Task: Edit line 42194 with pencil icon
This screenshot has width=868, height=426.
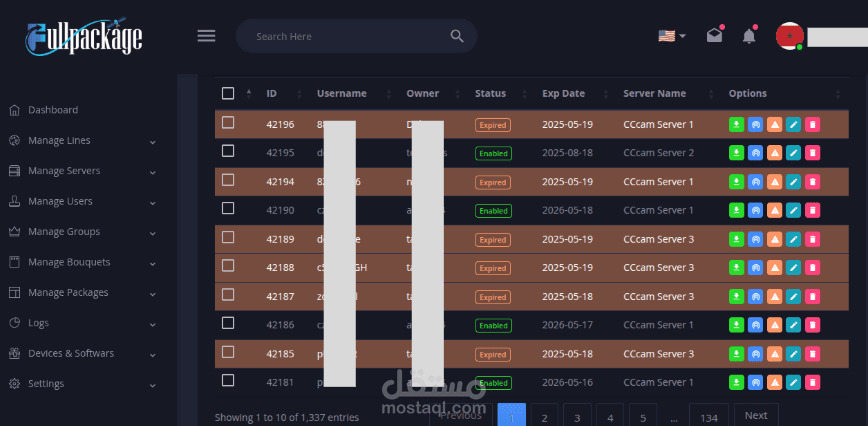Action: coord(793,181)
